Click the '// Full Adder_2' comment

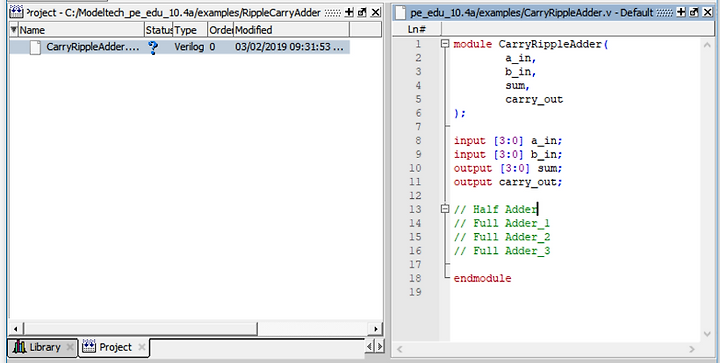coord(502,237)
